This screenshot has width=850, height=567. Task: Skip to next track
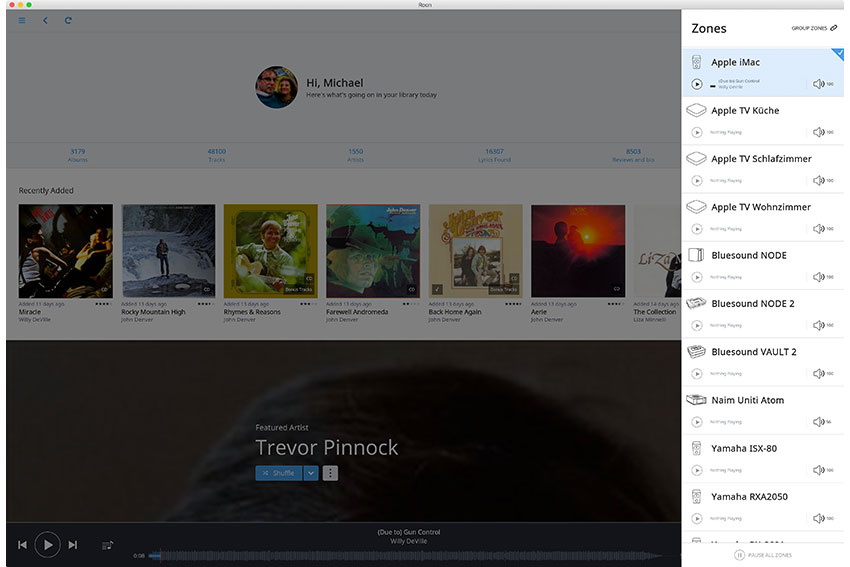point(73,545)
